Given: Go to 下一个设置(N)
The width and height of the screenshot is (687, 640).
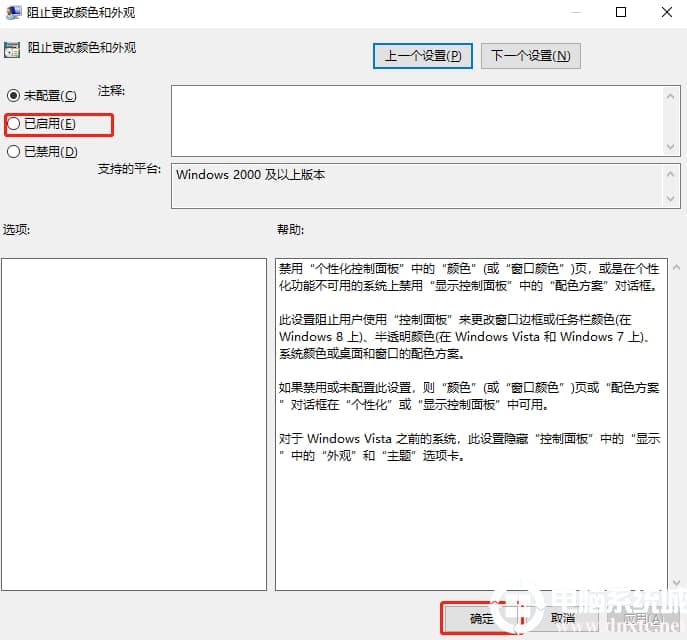Looking at the screenshot, I should tap(531, 56).
